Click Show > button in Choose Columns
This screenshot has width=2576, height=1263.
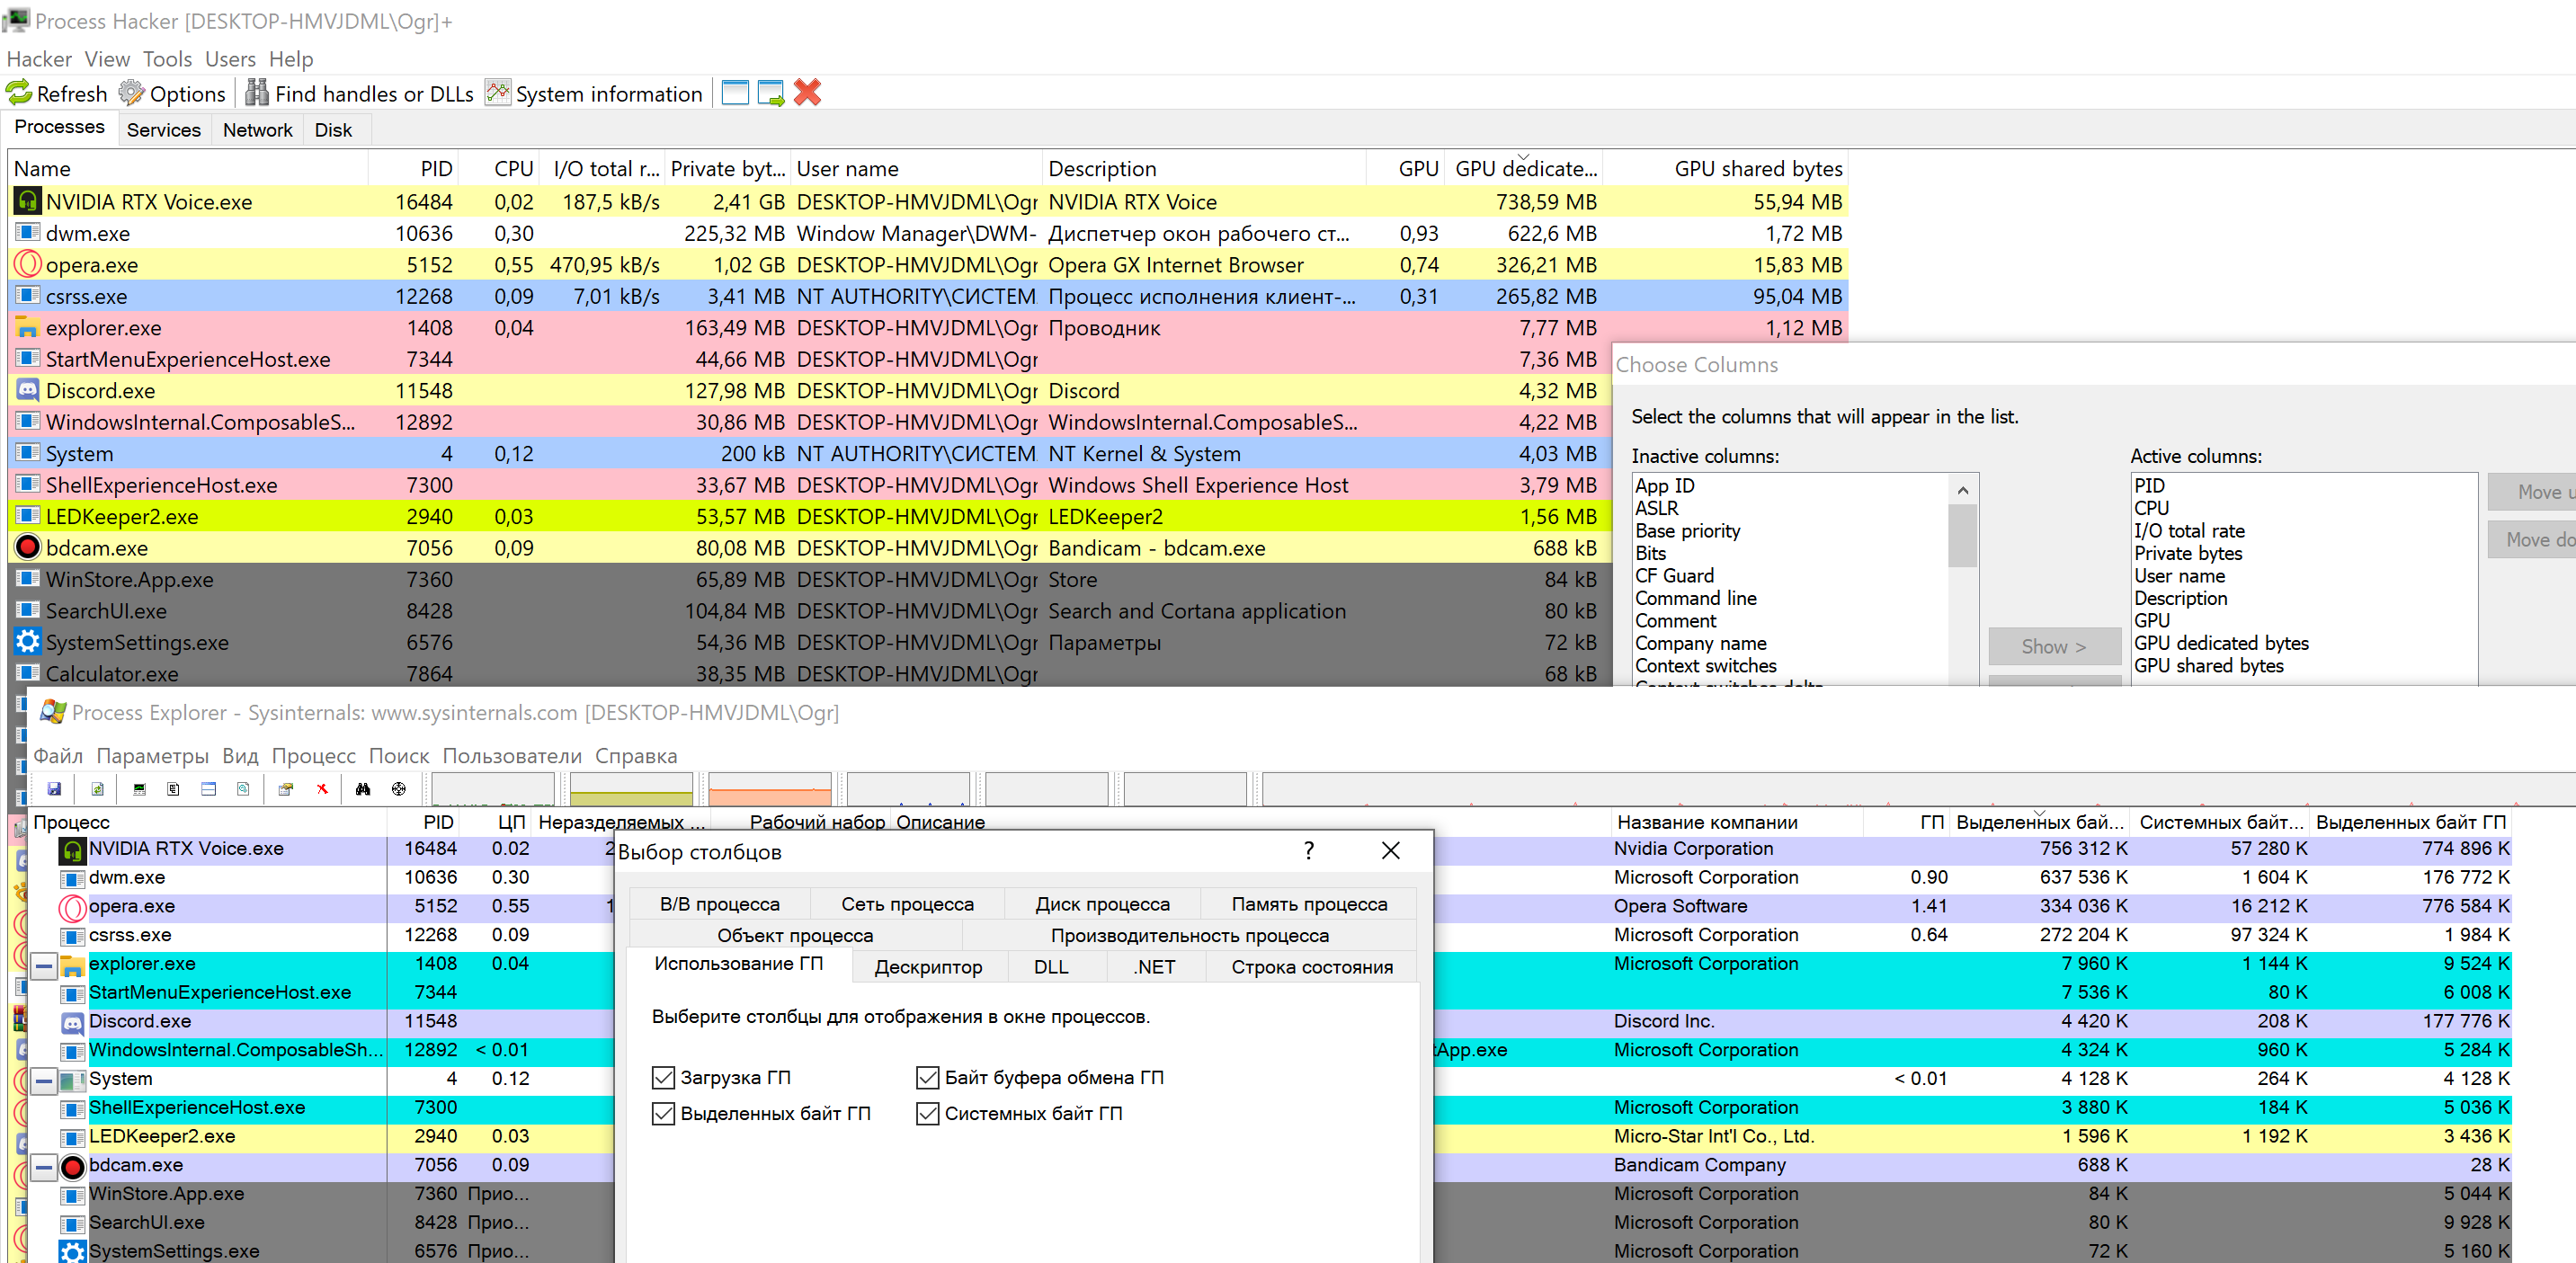point(2054,646)
